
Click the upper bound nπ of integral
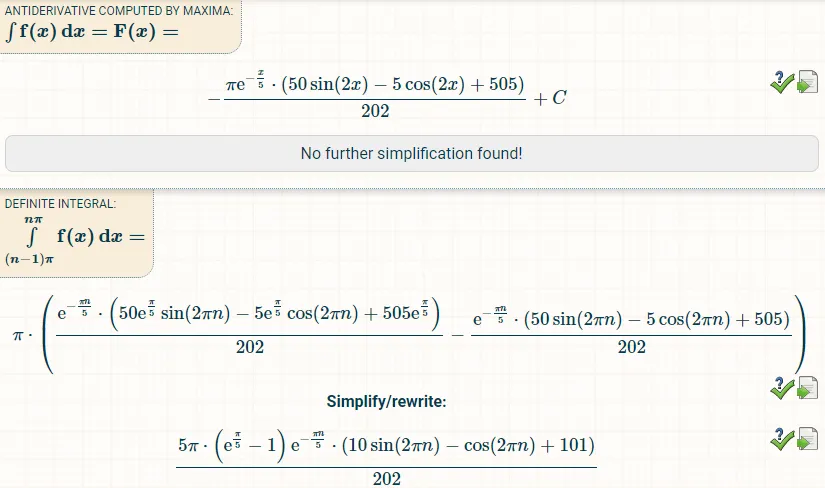pyautogui.click(x=33, y=220)
